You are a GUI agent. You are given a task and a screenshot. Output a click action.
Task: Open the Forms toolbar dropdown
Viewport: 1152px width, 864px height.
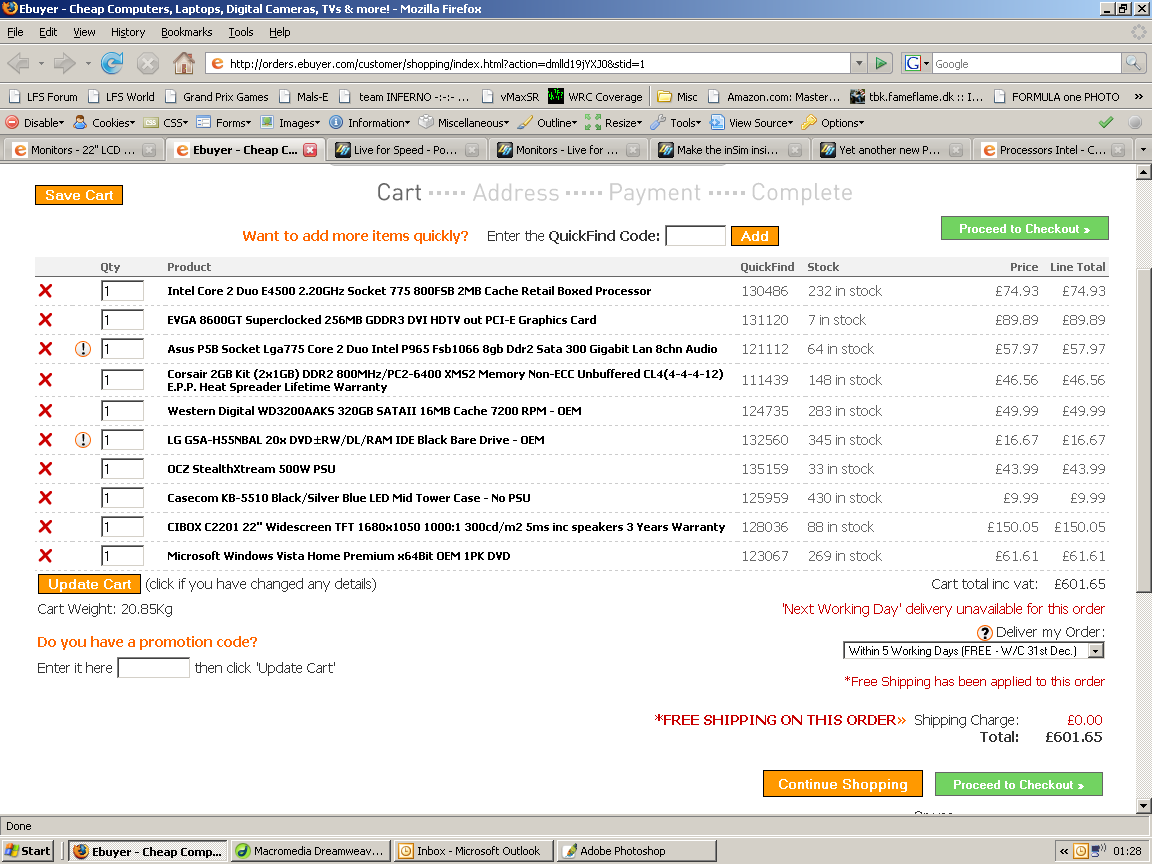tap(224, 123)
